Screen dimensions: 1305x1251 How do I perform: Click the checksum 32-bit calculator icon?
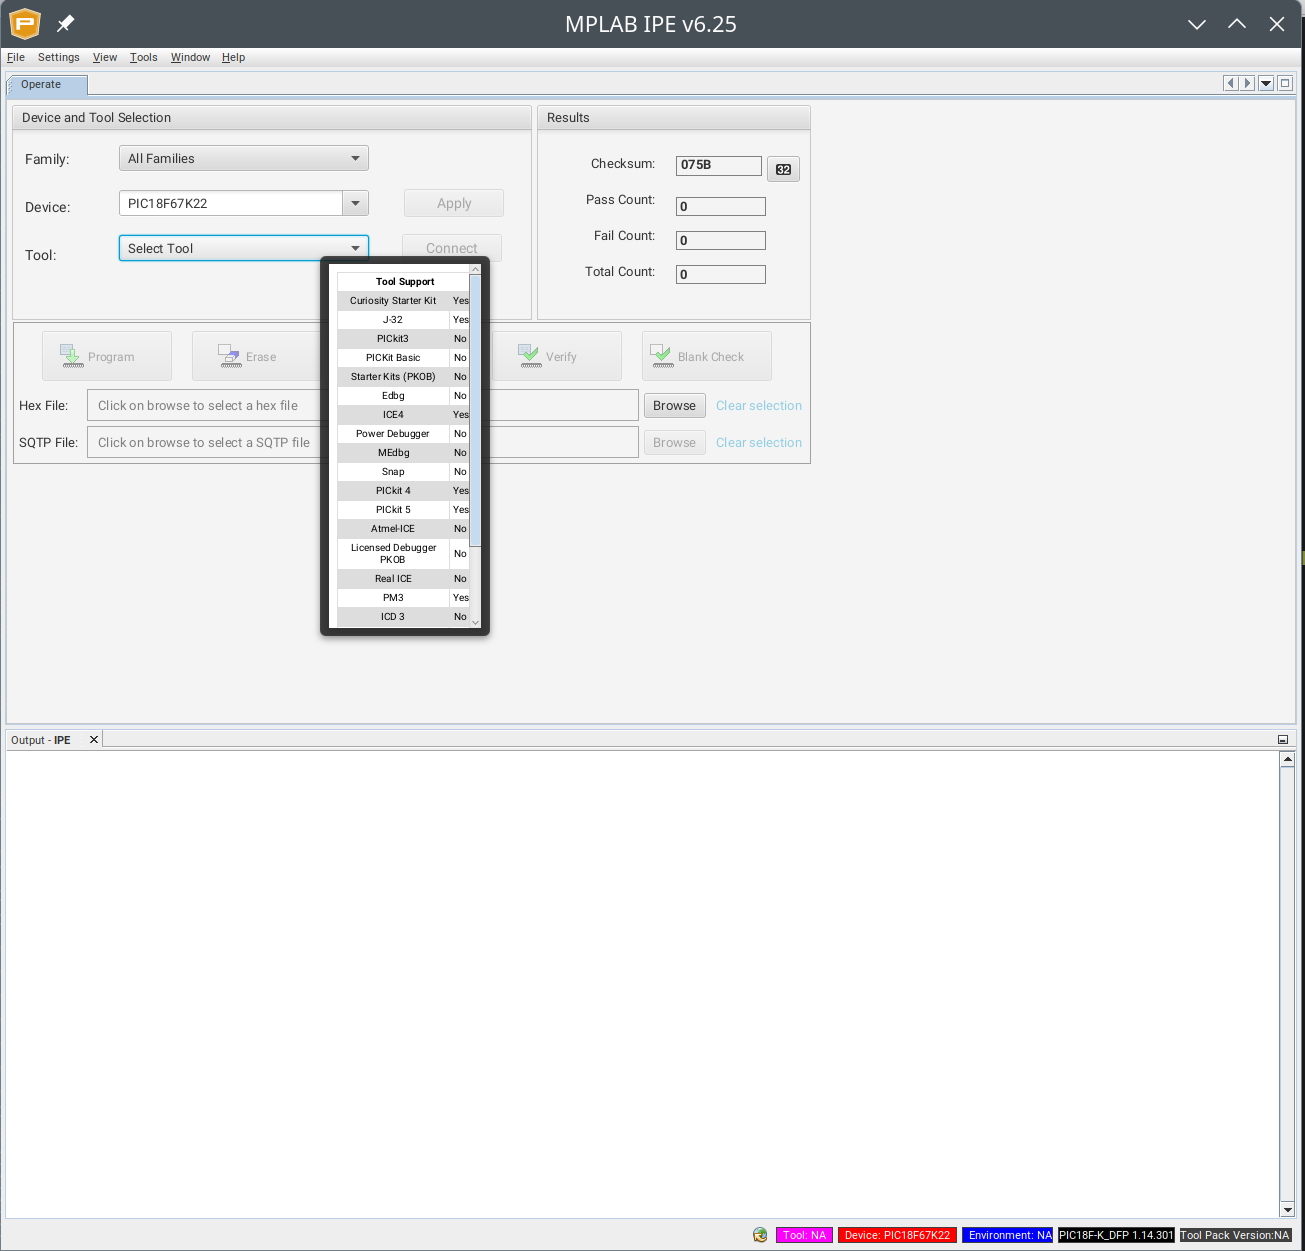[x=783, y=169]
